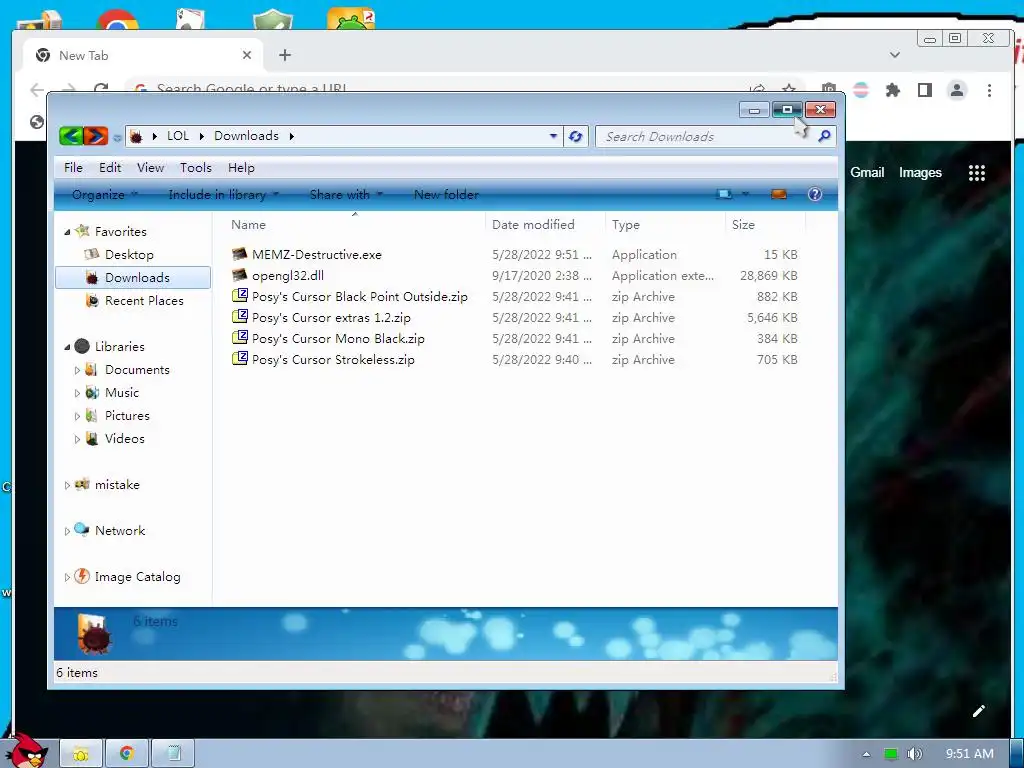Create a New folder
This screenshot has width=1024, height=768.
pyautogui.click(x=446, y=195)
